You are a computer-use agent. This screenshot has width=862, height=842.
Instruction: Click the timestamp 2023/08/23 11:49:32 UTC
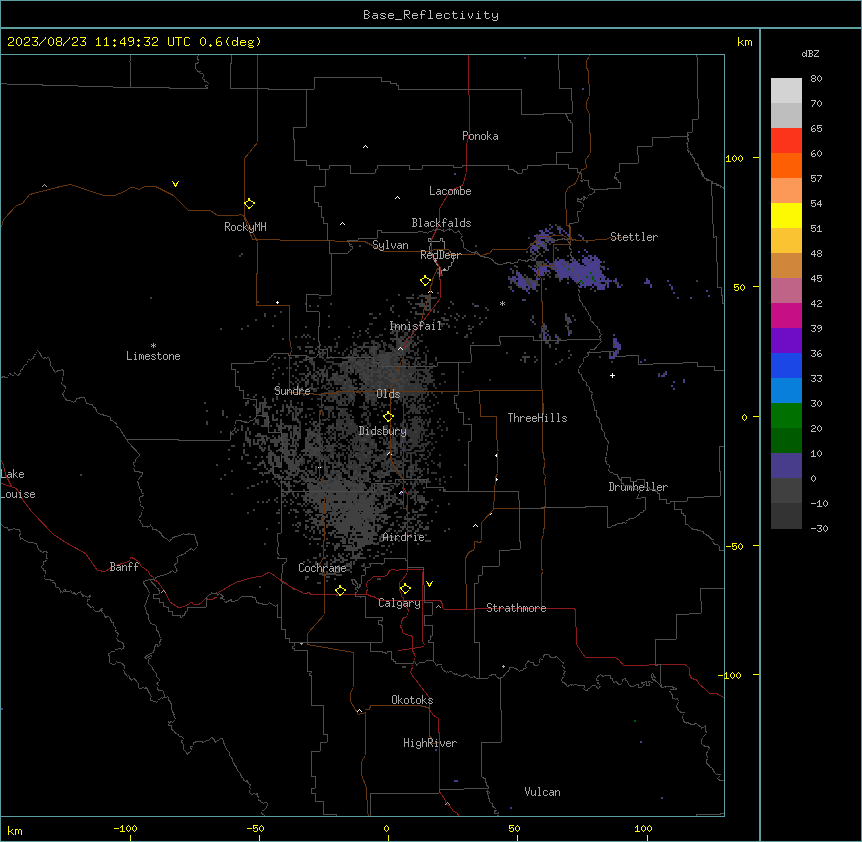(99, 42)
